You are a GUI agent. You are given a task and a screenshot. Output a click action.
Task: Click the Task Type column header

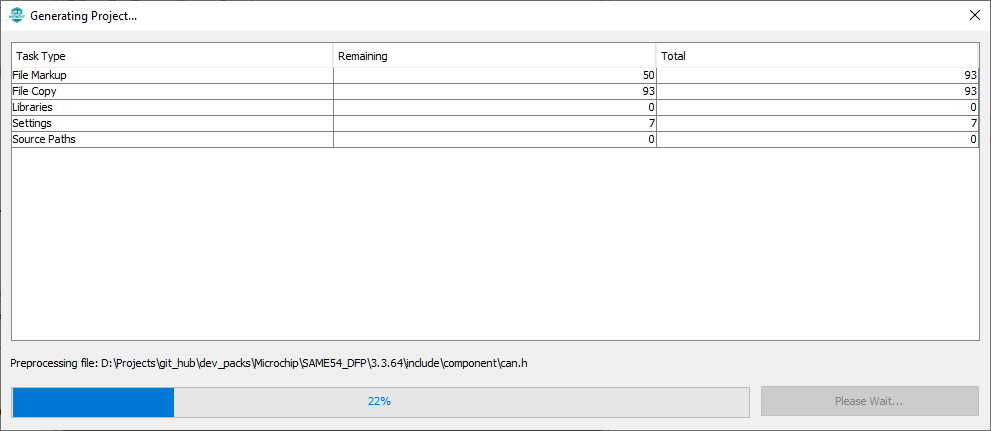(173, 56)
